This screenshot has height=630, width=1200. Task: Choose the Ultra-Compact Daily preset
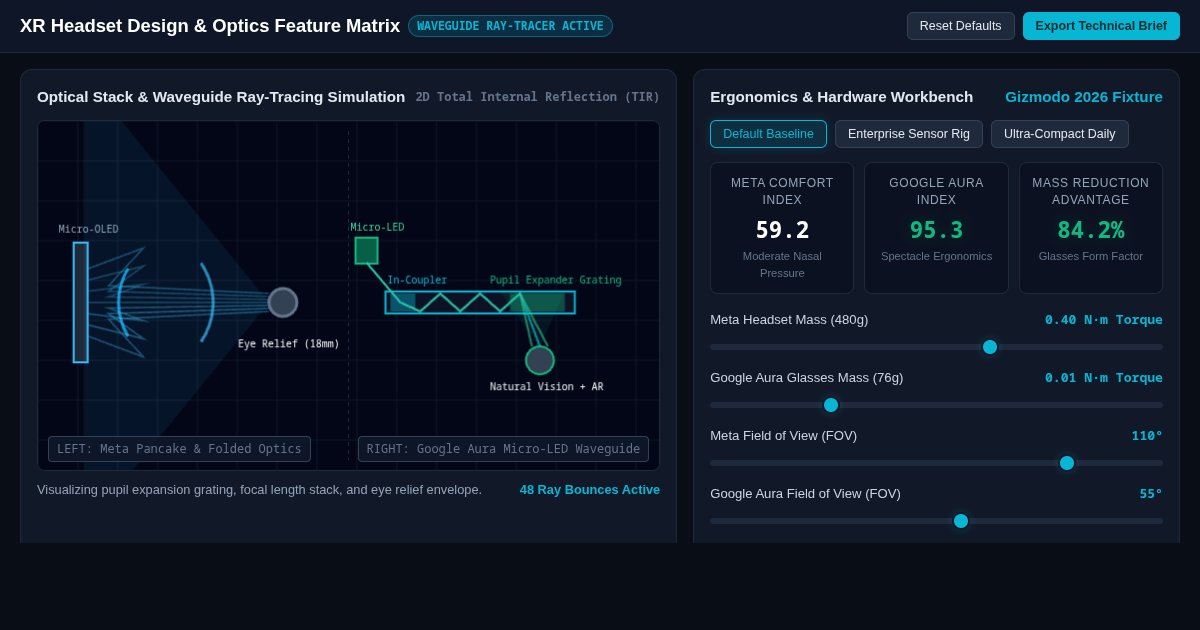pos(1059,134)
